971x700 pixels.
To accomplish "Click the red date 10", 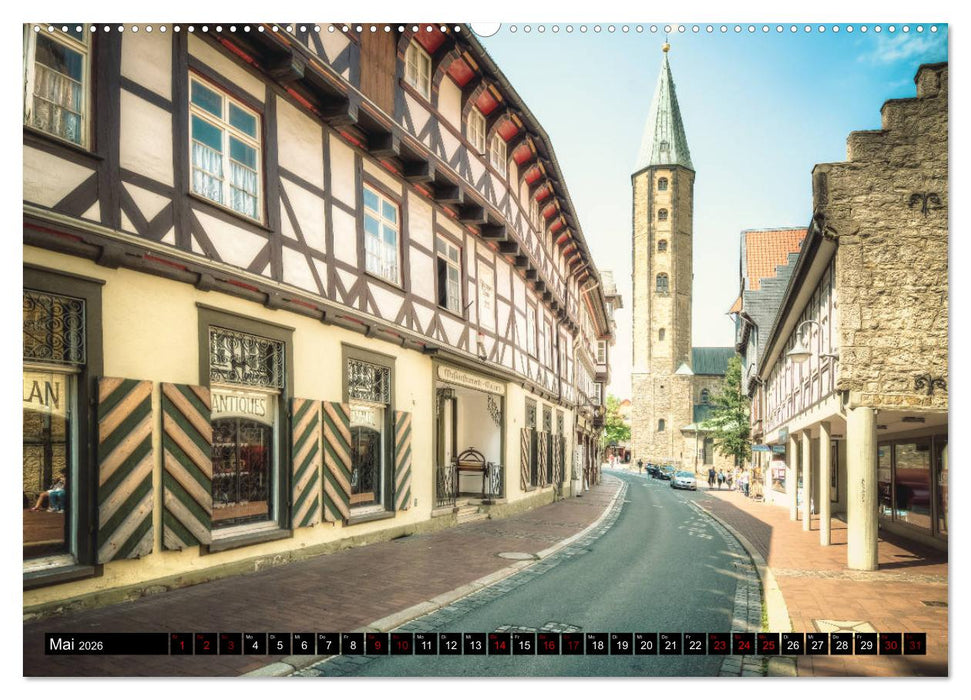I will pyautogui.click(x=399, y=645).
